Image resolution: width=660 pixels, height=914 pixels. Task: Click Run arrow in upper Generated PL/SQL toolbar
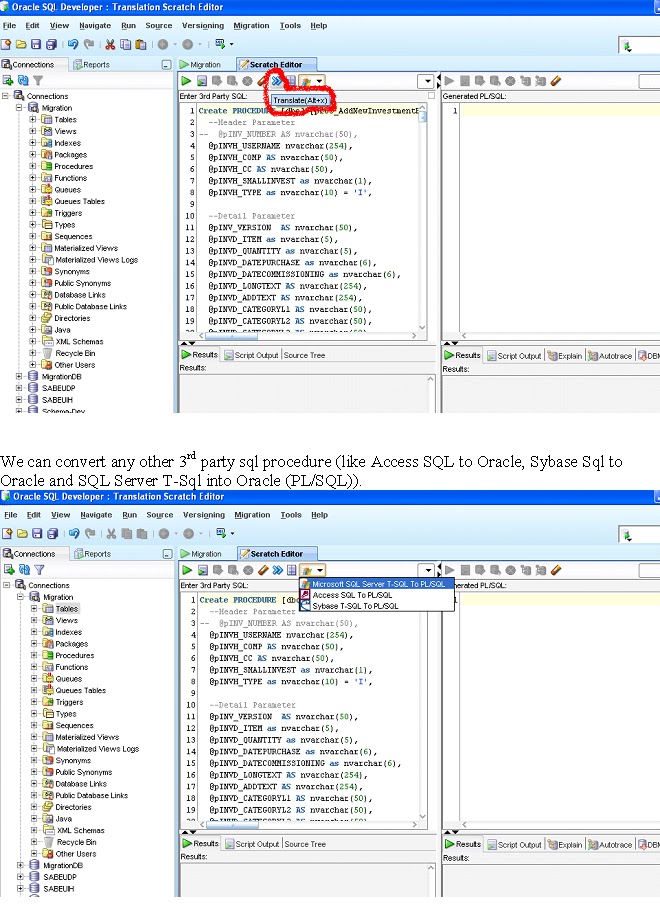pos(450,81)
